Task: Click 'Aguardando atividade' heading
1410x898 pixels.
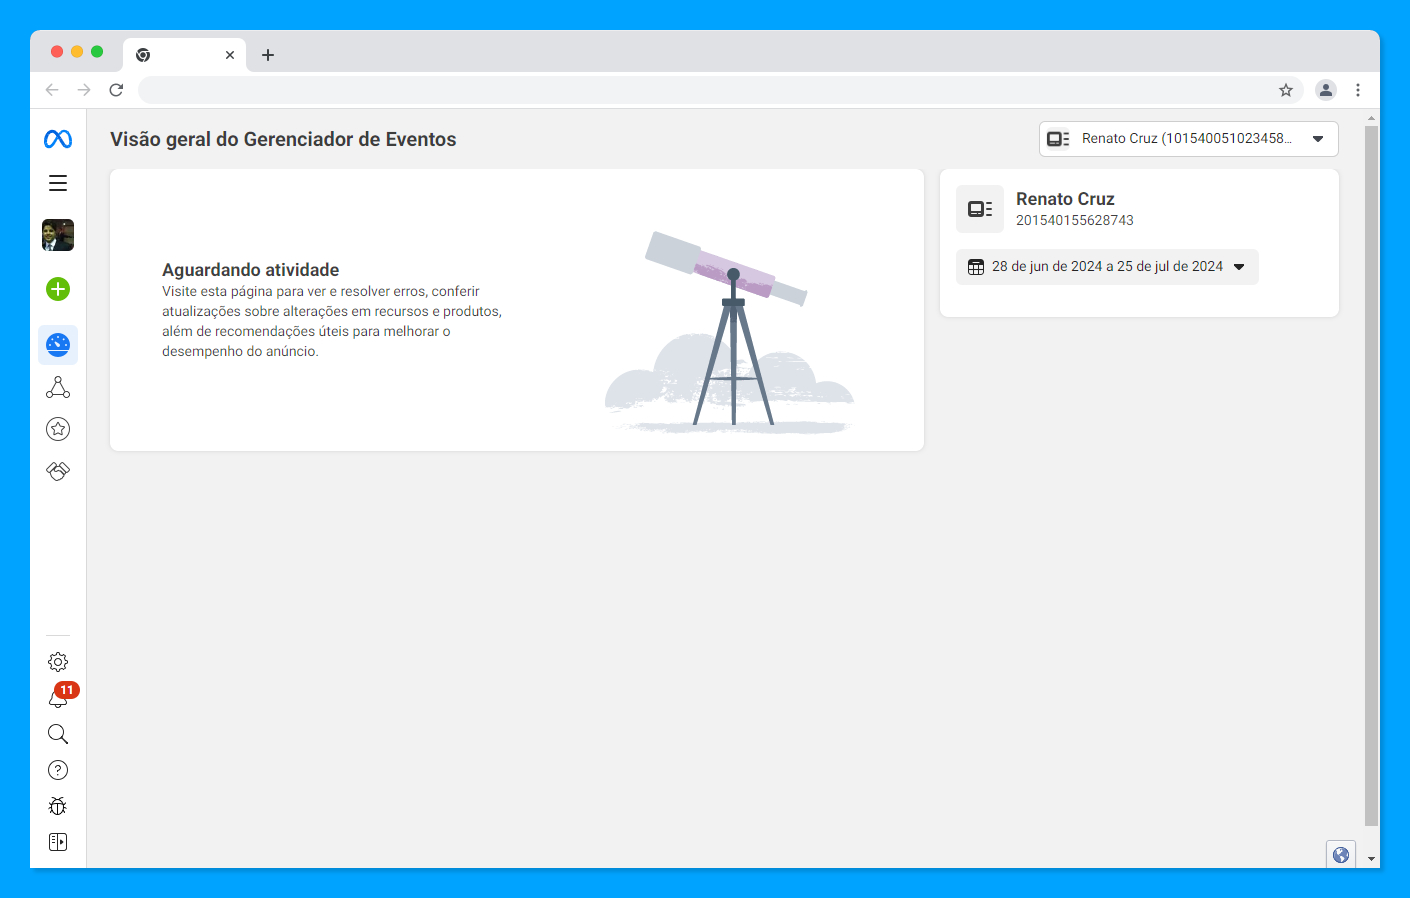Action: [251, 270]
